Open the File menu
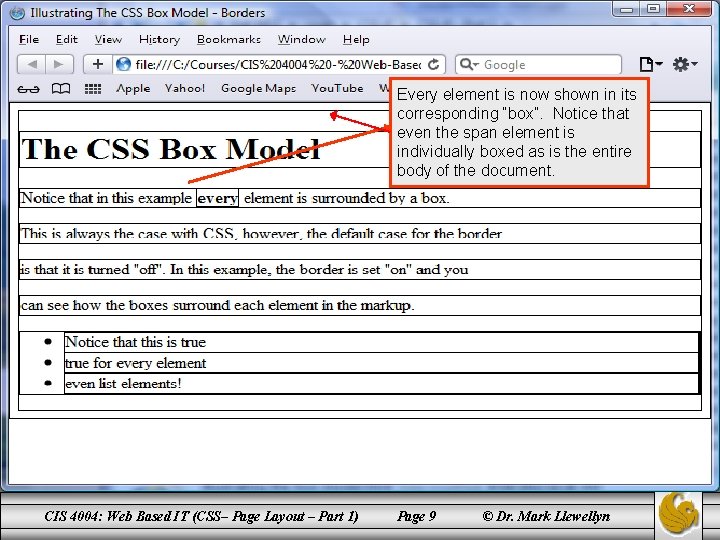 coord(29,39)
